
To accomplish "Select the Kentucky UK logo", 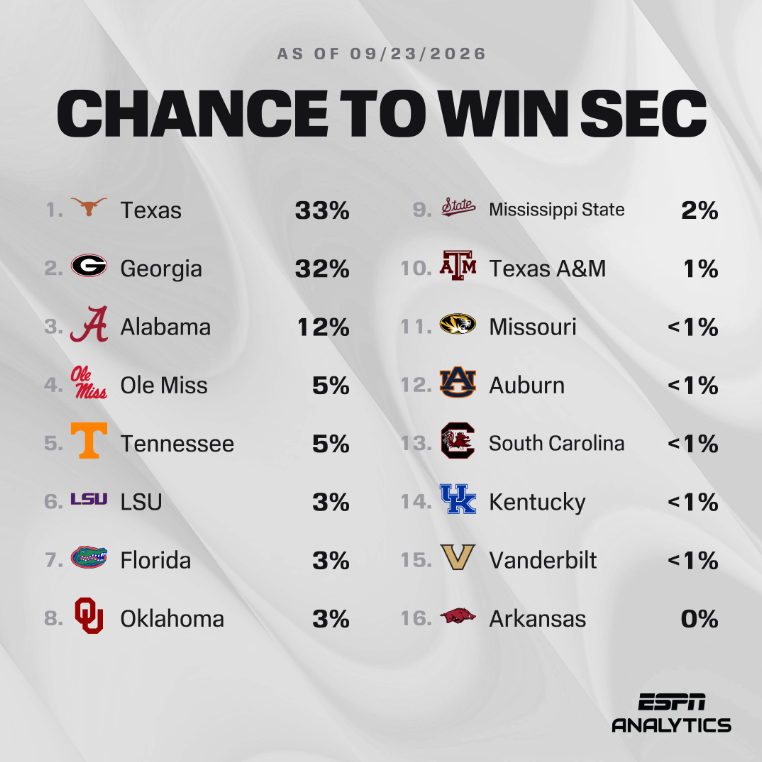I will coord(458,499).
